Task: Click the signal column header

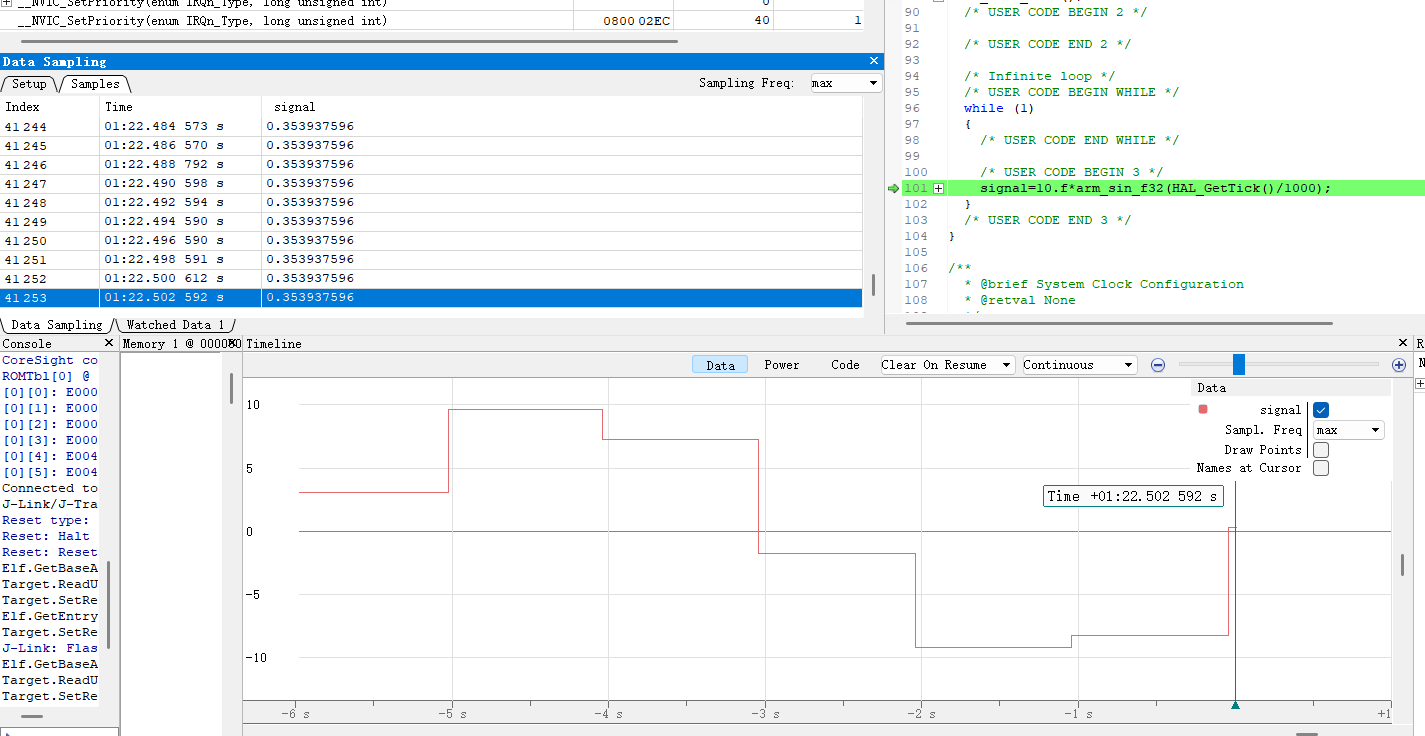Action: tap(561, 106)
